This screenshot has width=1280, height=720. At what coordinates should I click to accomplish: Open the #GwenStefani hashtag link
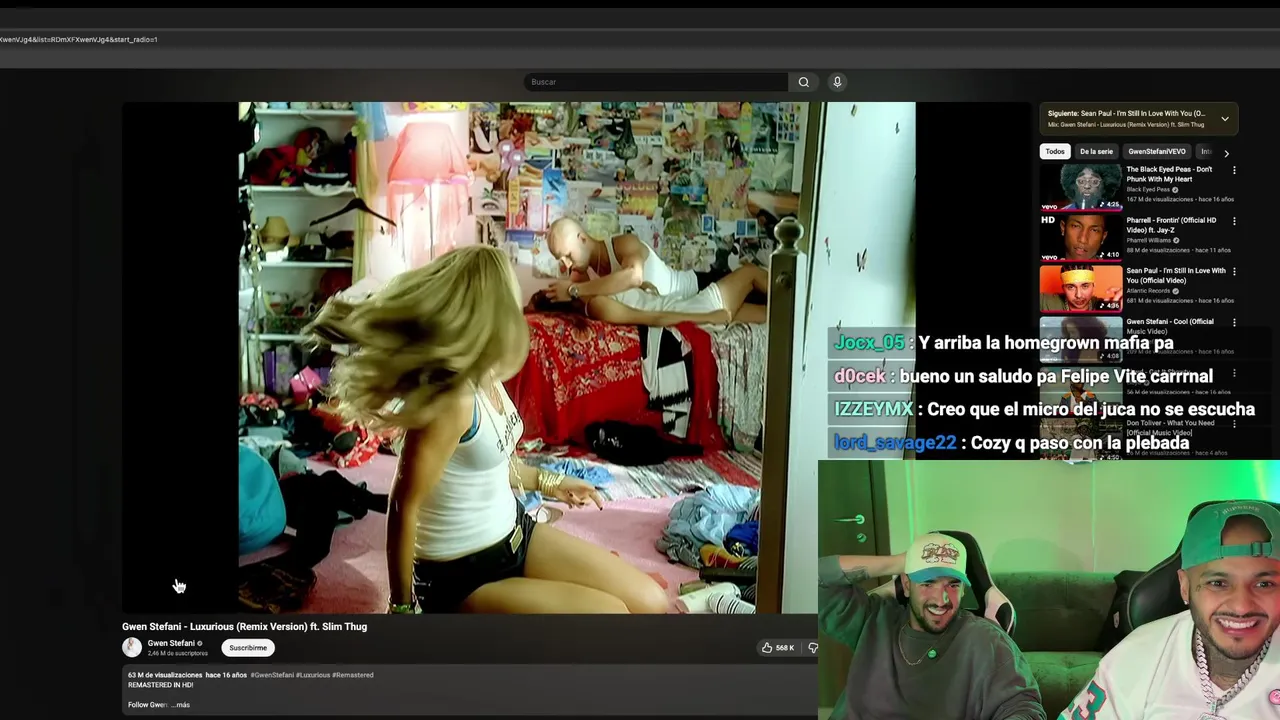tap(272, 675)
